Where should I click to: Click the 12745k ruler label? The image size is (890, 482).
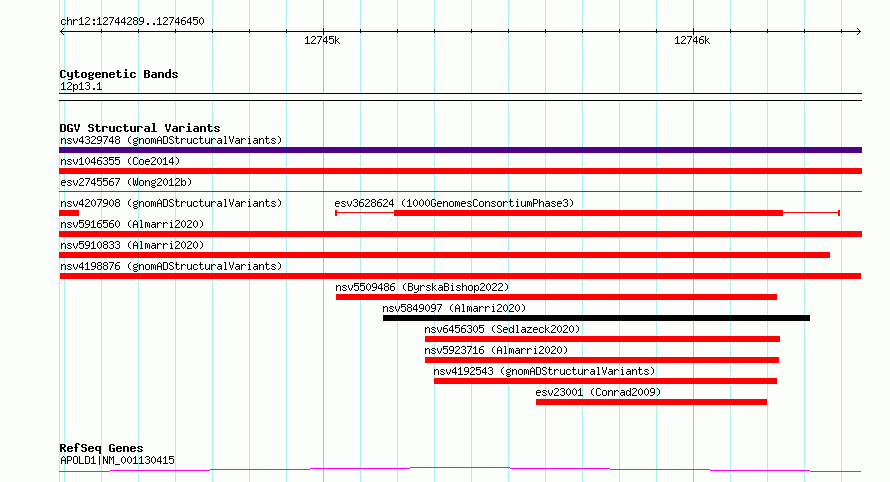click(322, 40)
